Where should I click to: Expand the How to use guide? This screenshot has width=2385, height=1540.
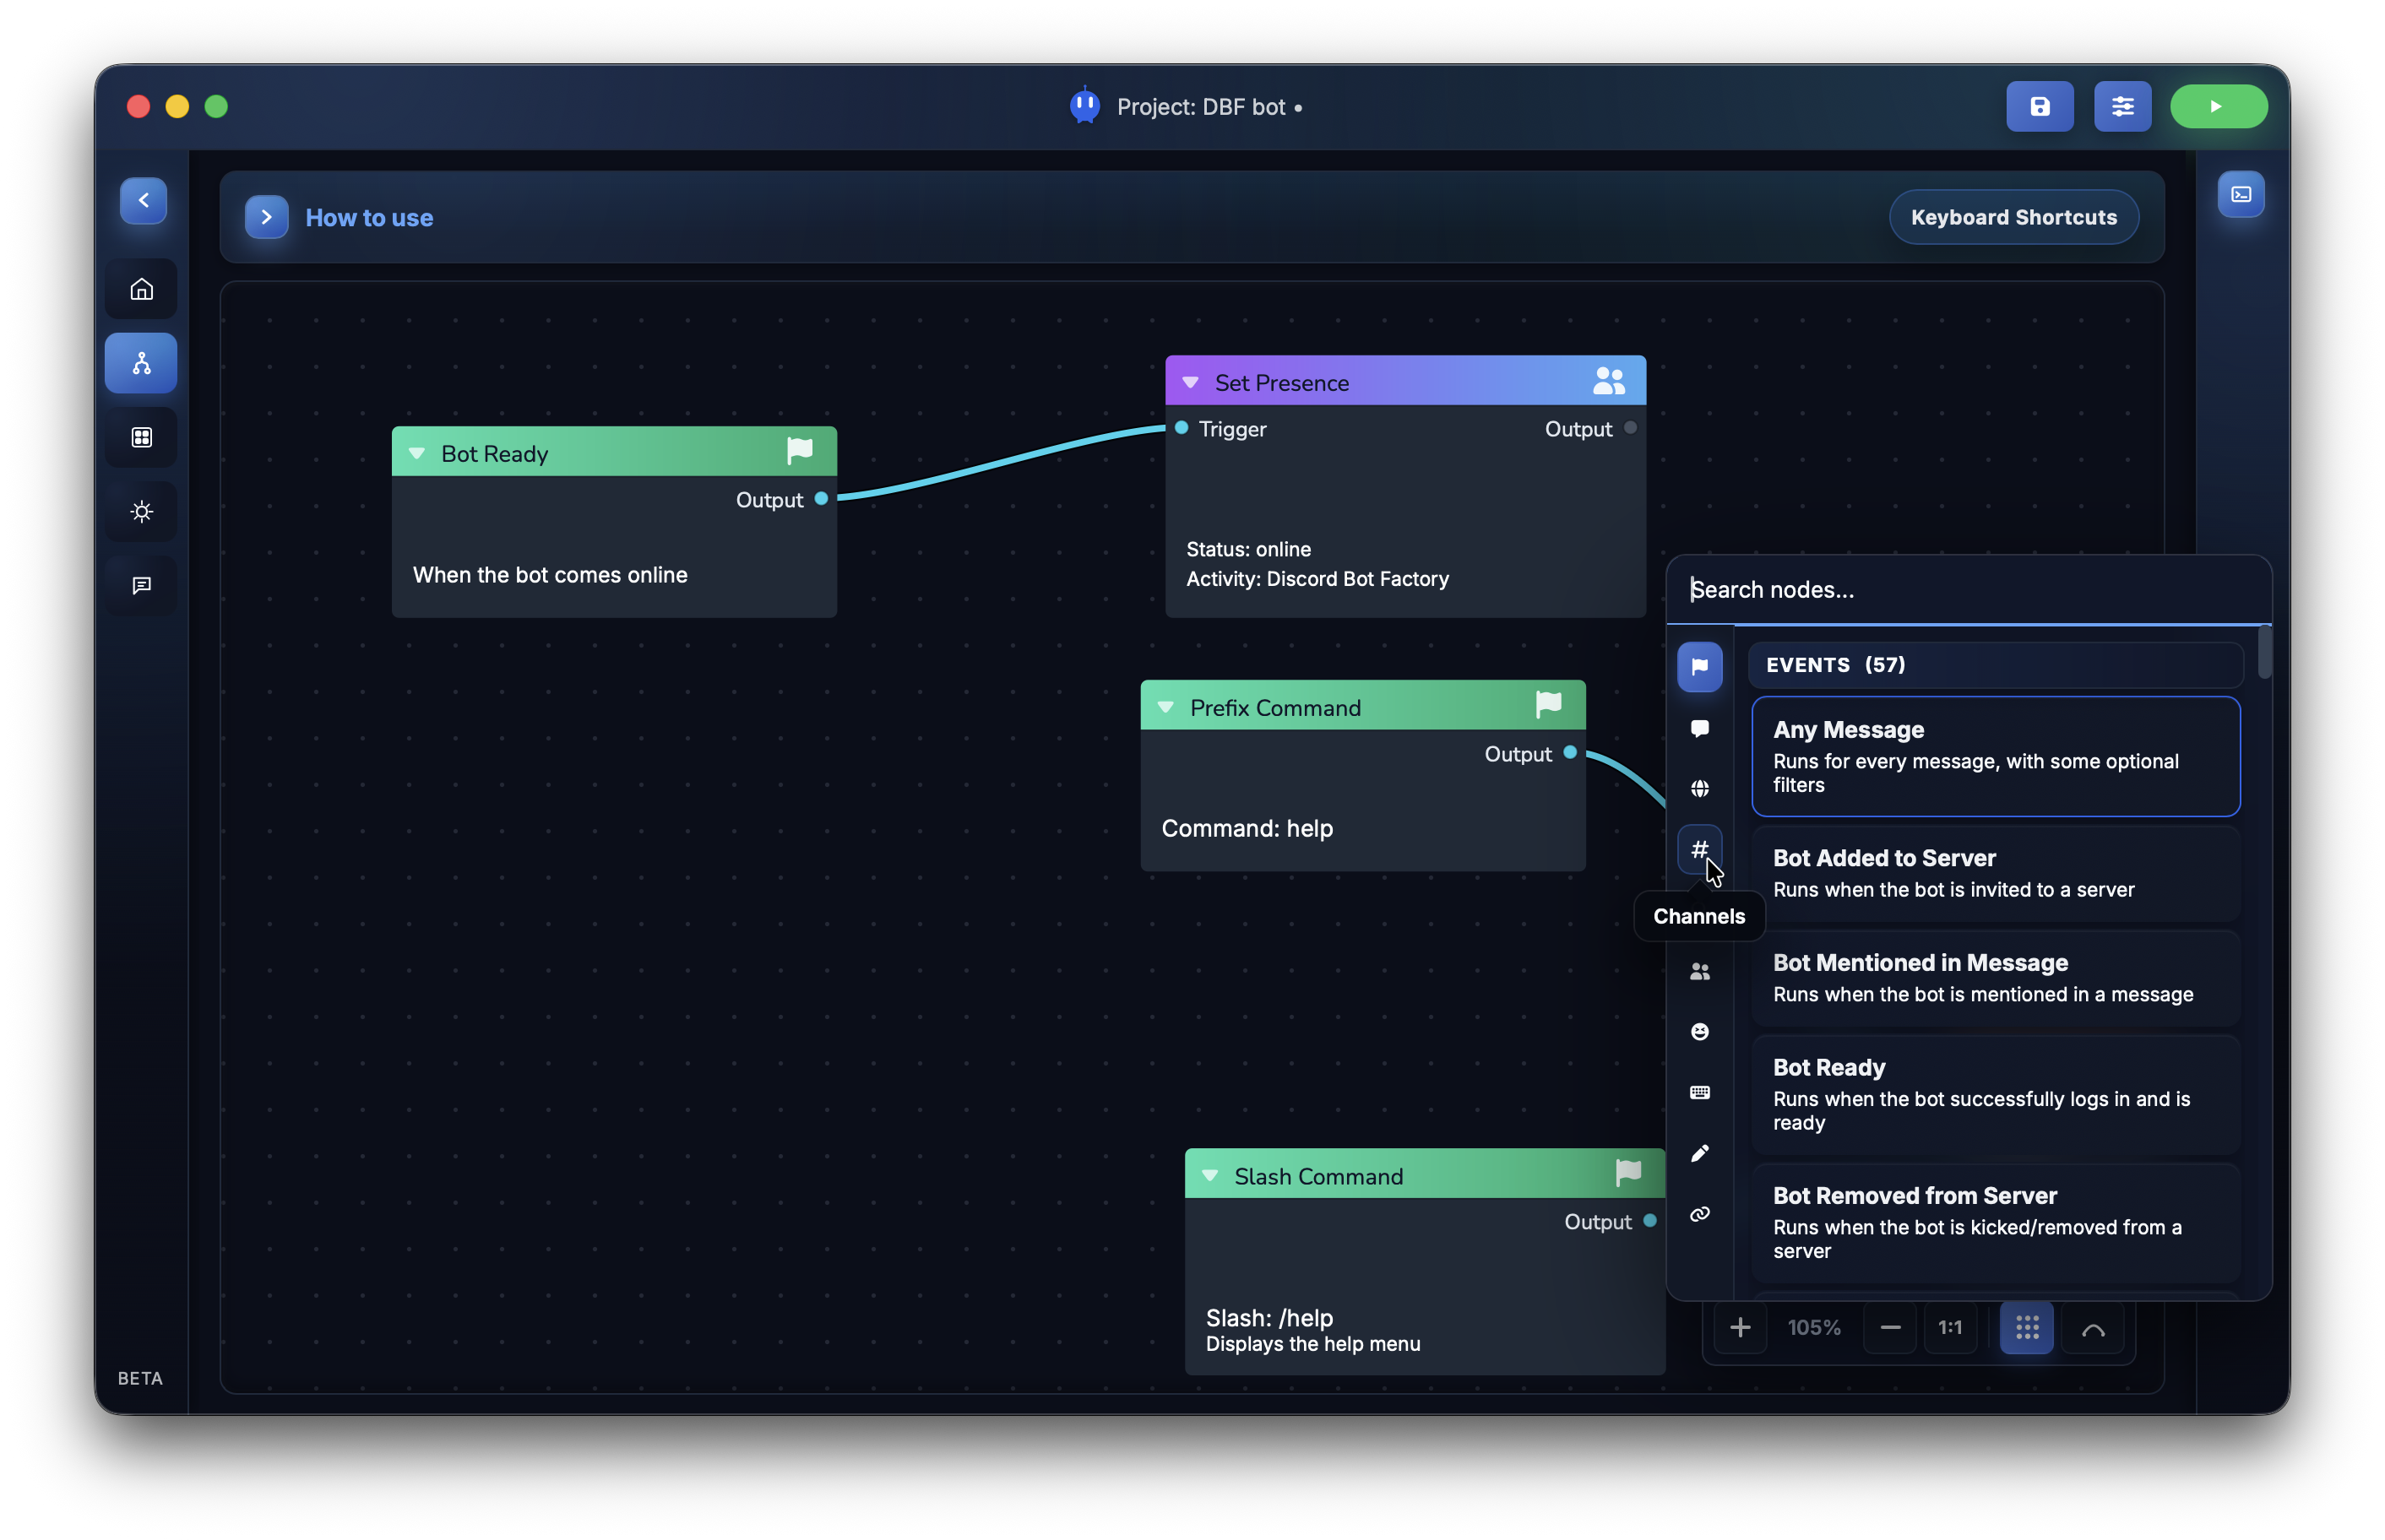pos(266,217)
